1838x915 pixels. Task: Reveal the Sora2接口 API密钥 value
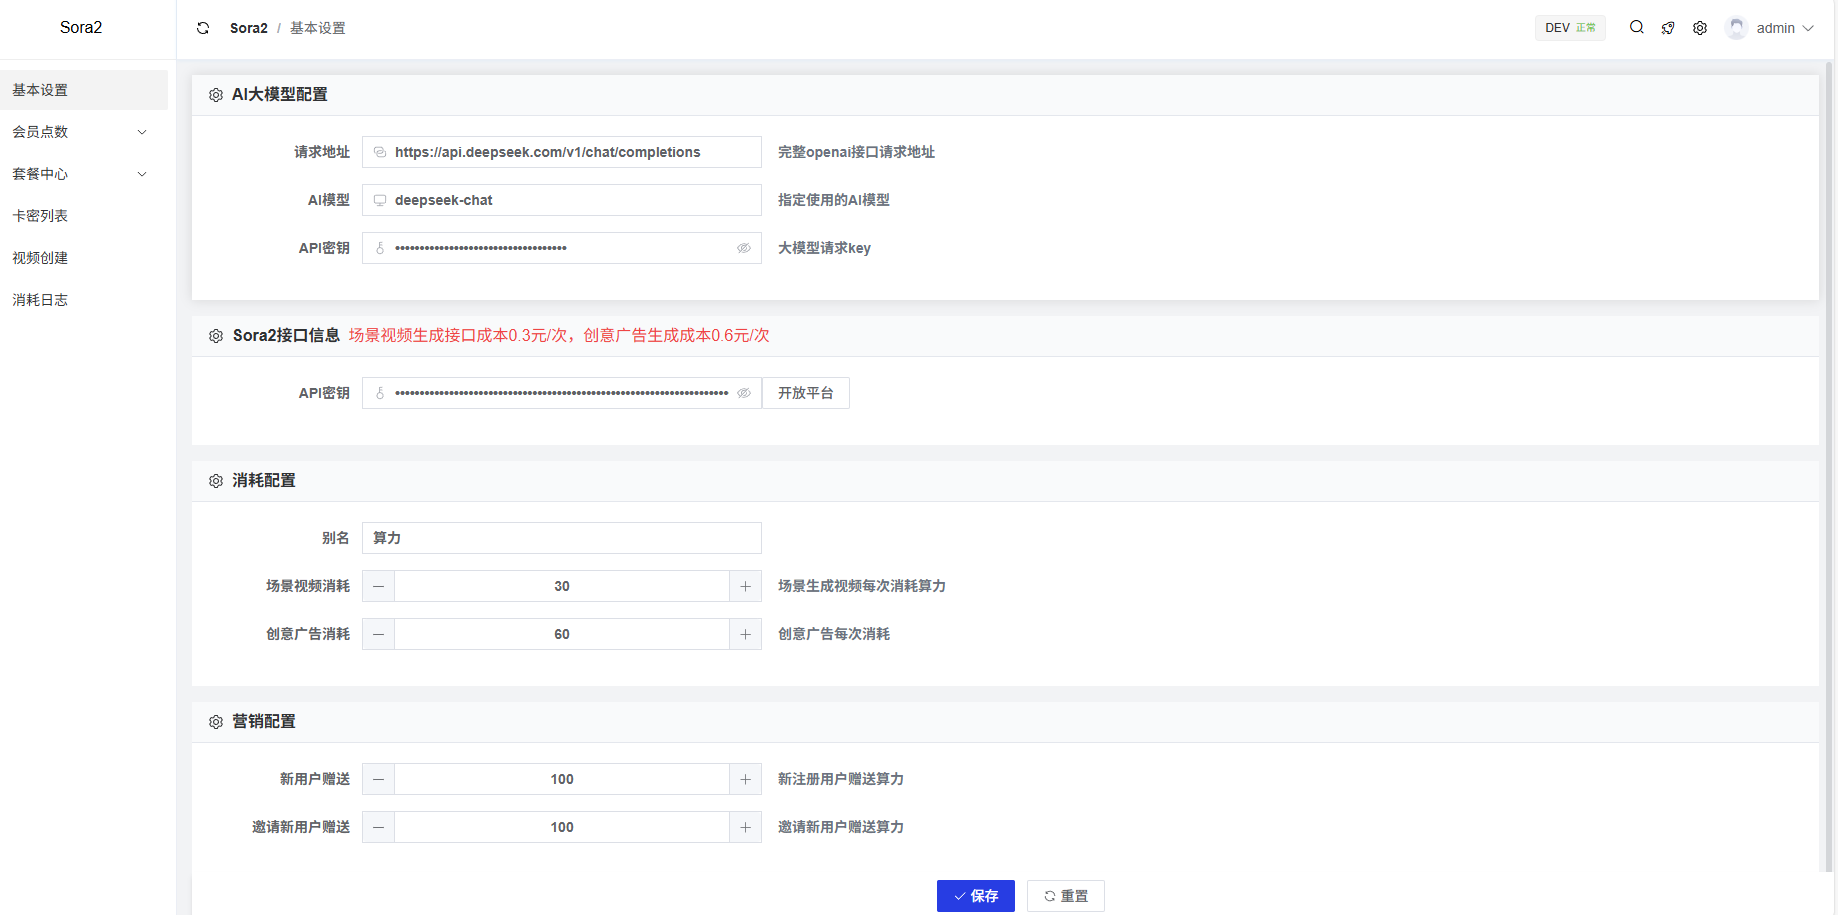(744, 393)
